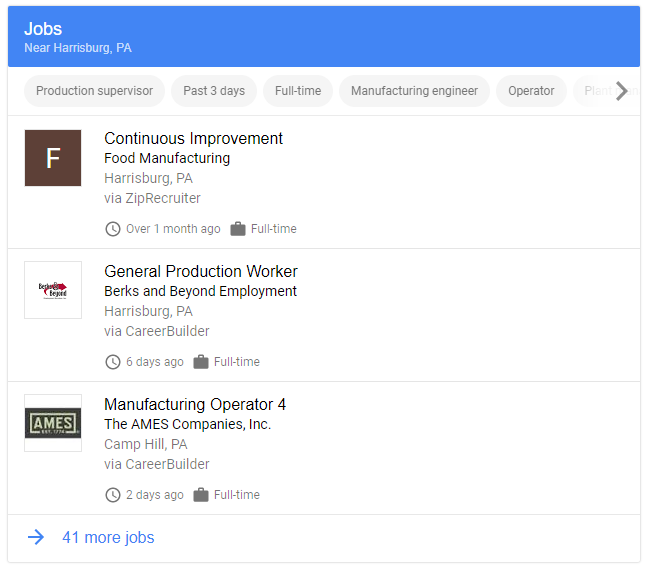Click the Jobs header title

pyautogui.click(x=43, y=29)
